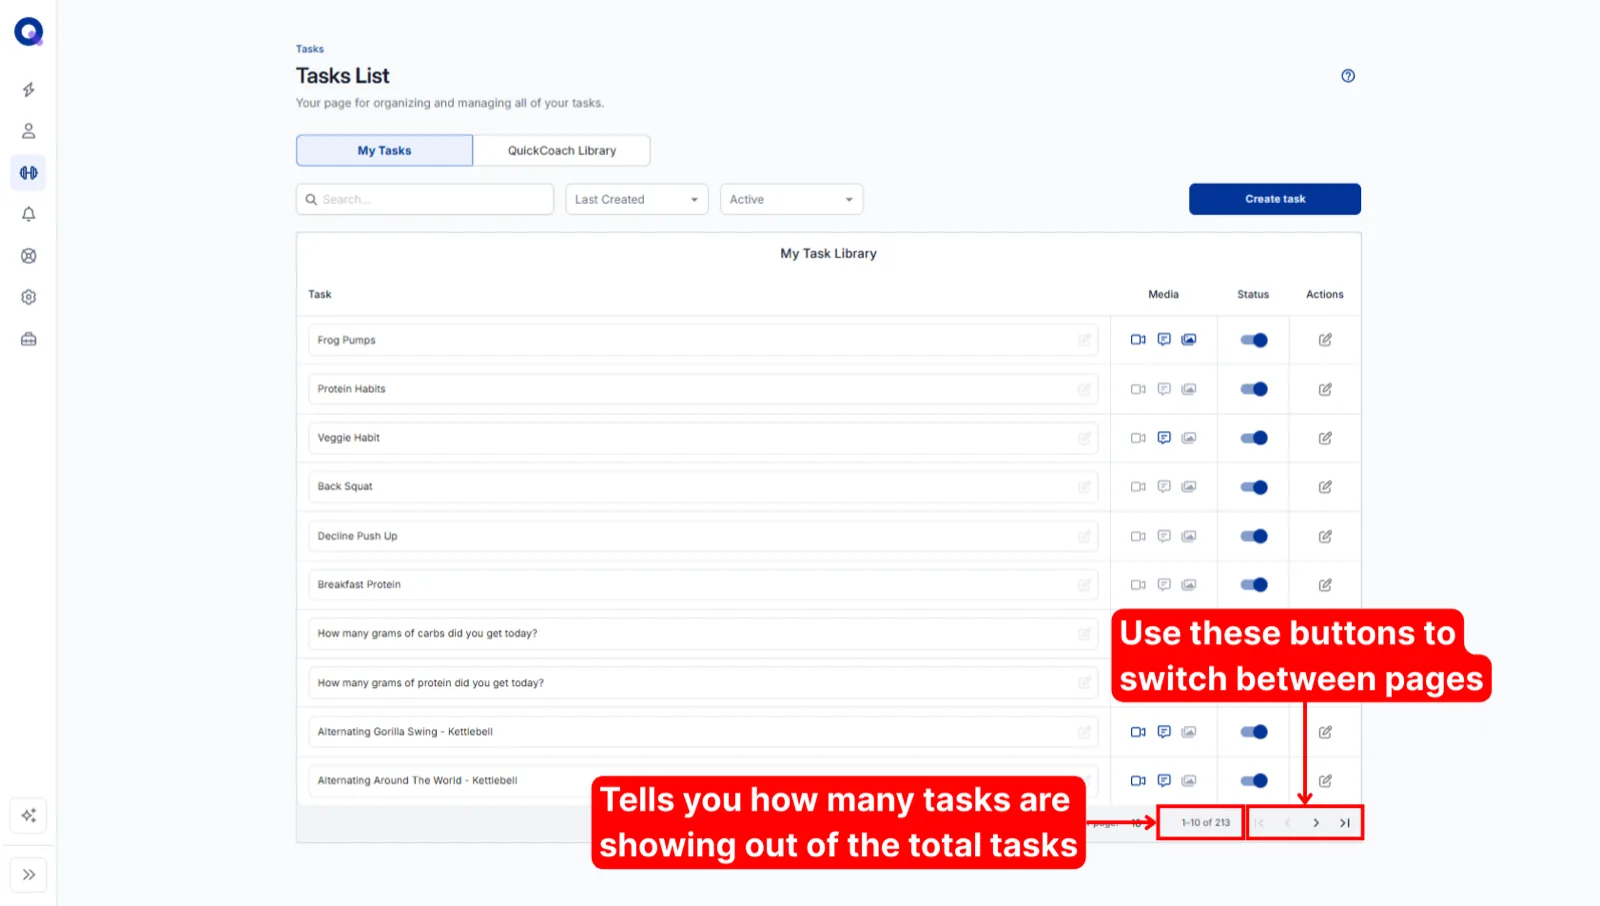
Task: Toggle status switch for Back Squat
Action: [1254, 487]
